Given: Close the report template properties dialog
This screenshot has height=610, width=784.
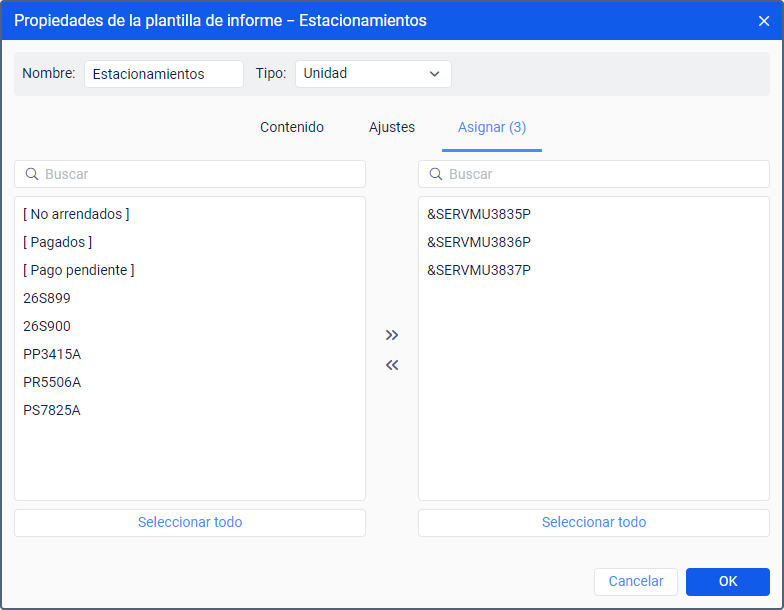Looking at the screenshot, I should 764,21.
